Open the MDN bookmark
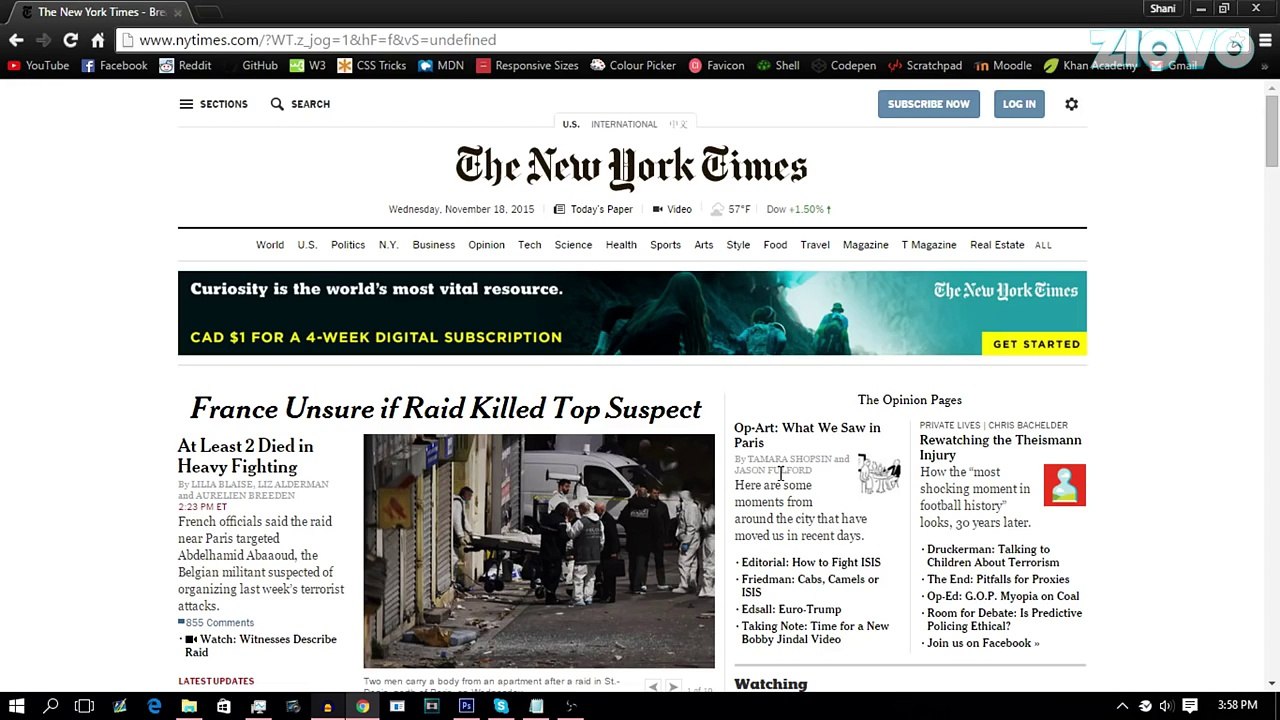Image resolution: width=1280 pixels, height=720 pixels. coord(441,65)
